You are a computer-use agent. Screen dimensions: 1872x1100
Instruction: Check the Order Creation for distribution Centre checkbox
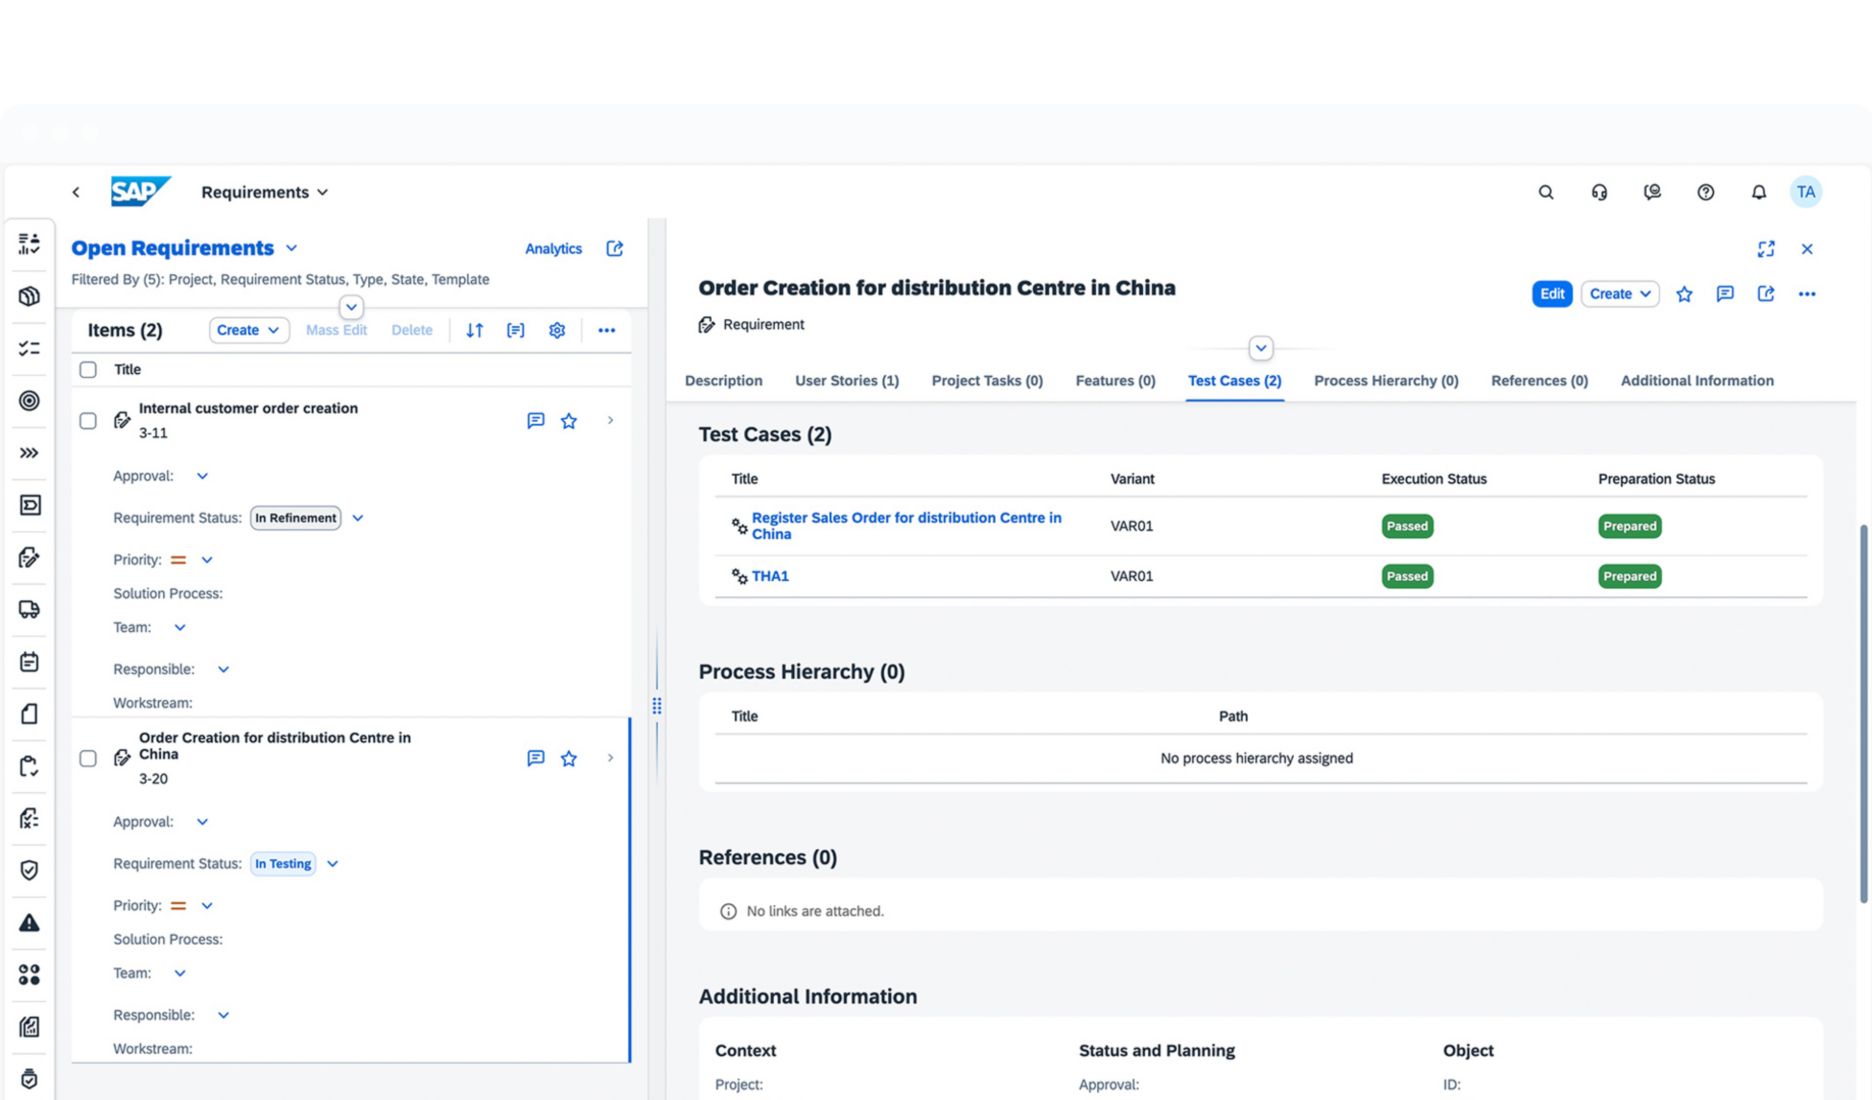[x=88, y=758]
